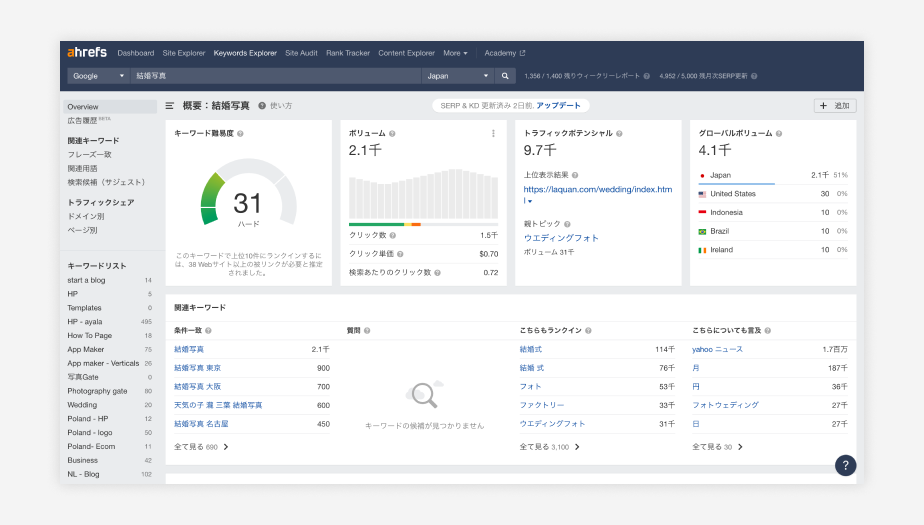This screenshot has width=924, height=525.
Task: Click the search magnifier button
Action: click(505, 76)
